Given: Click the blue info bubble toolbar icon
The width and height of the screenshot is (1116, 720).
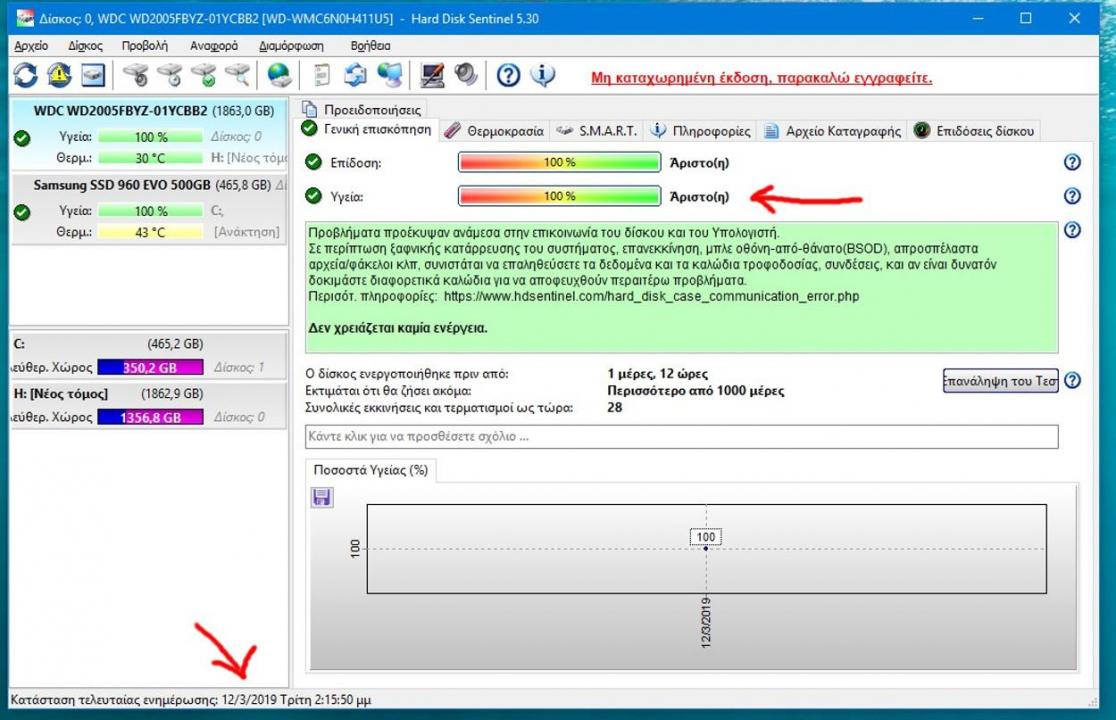Looking at the screenshot, I should click(x=542, y=75).
